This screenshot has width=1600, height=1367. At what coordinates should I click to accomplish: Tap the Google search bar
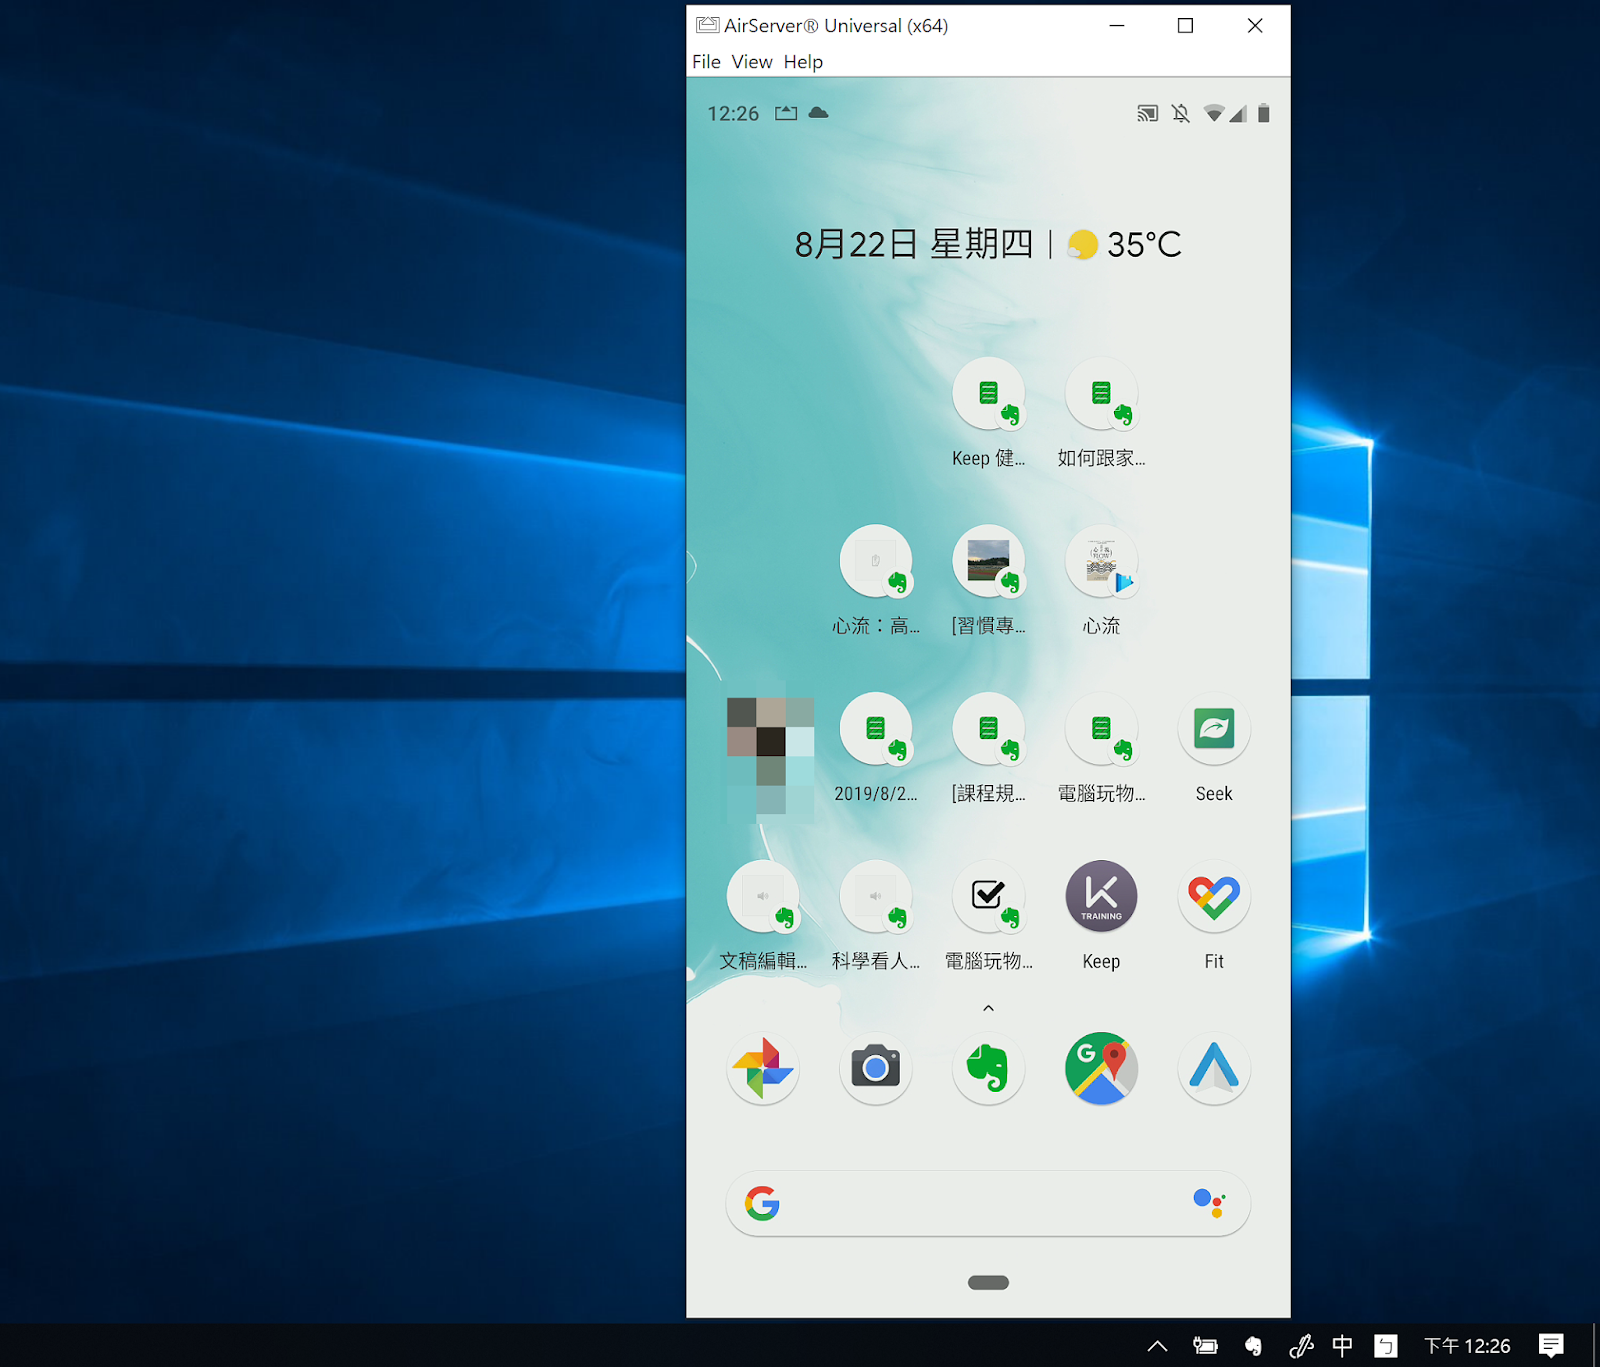988,1203
